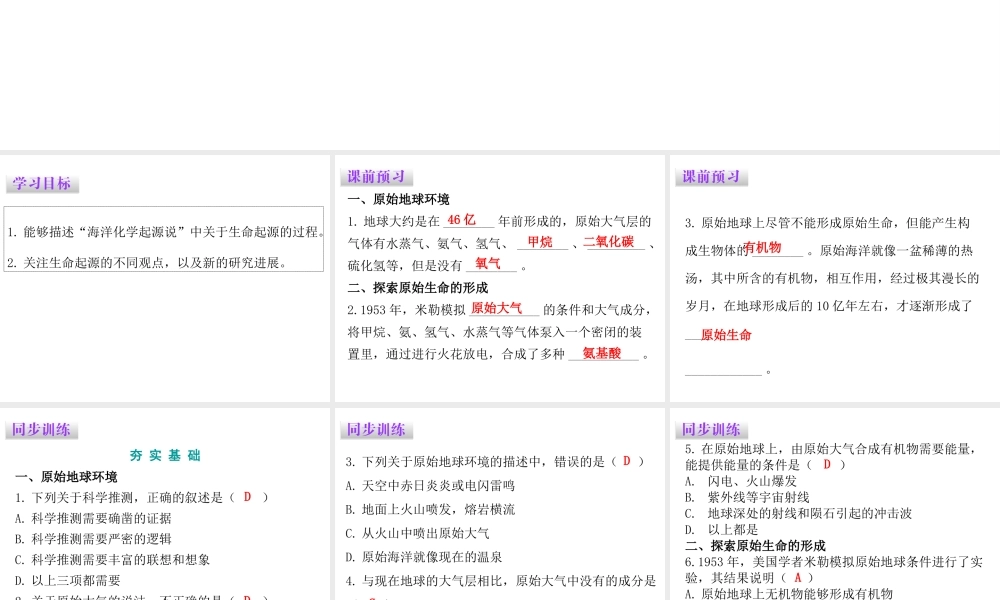Click the line beginning 1.地球大约是在
Image resolution: width=1000 pixels, height=600 pixels.
tap(499, 221)
